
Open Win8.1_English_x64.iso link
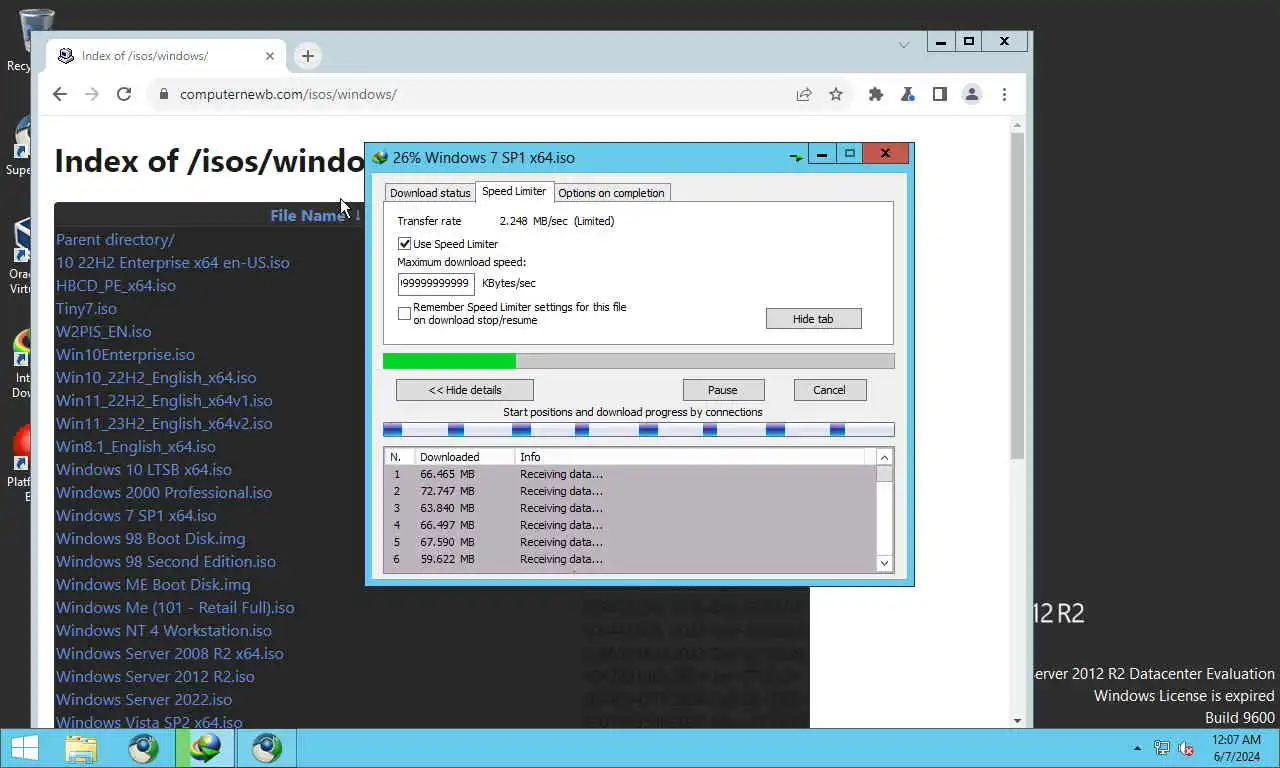coord(136,447)
